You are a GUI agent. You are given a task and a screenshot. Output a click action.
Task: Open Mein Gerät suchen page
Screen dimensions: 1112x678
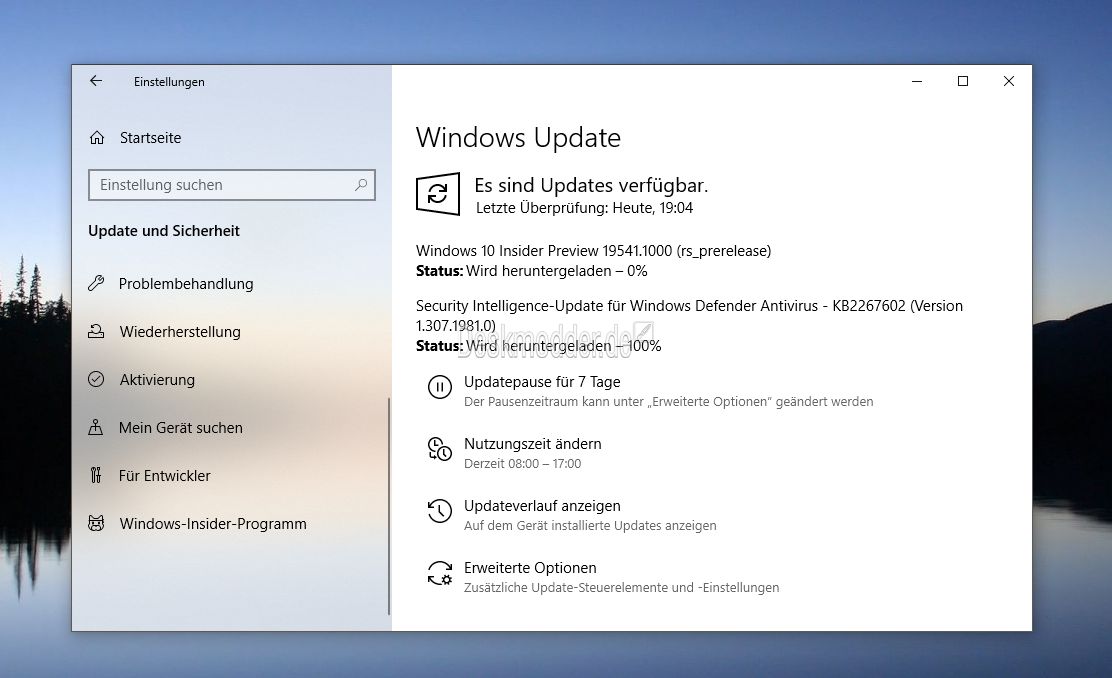click(181, 428)
